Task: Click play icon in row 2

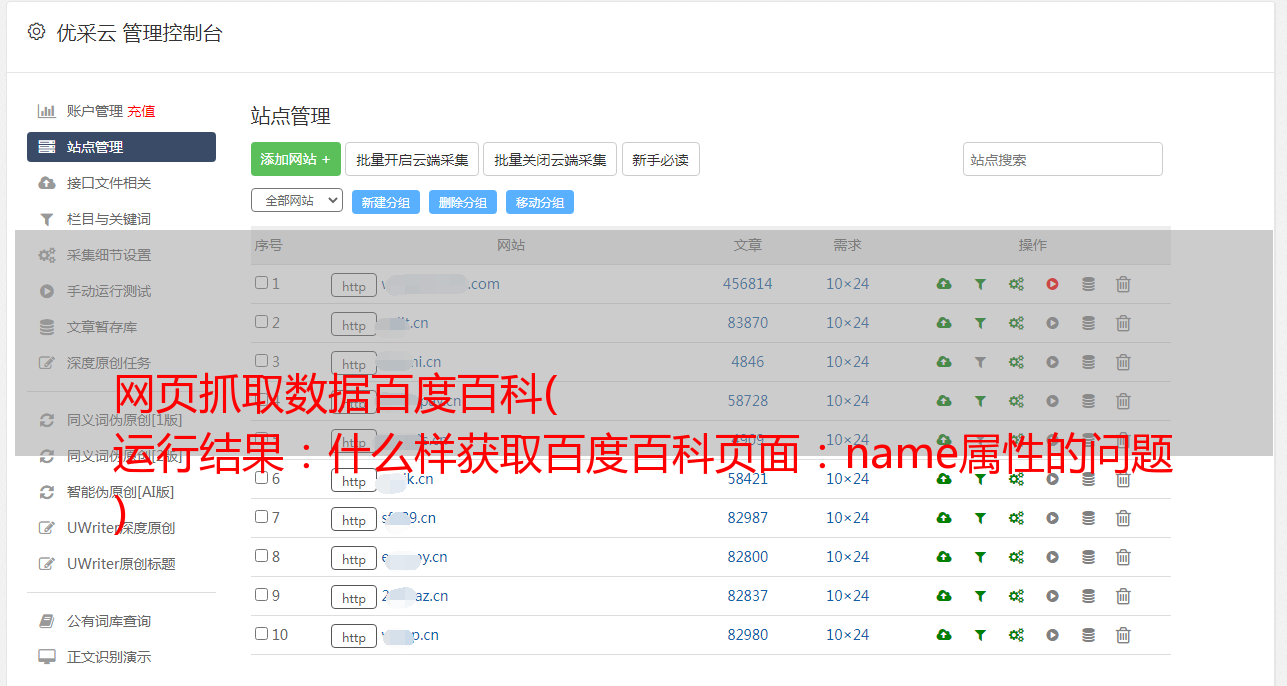Action: (x=1052, y=323)
